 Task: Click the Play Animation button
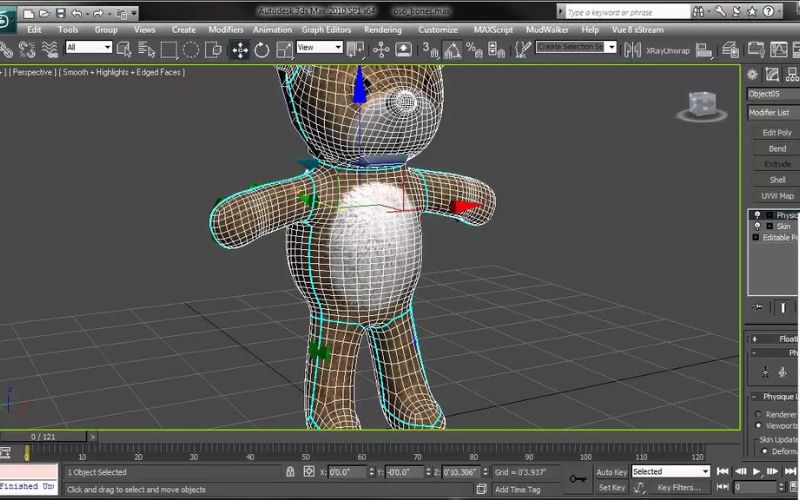(x=757, y=471)
